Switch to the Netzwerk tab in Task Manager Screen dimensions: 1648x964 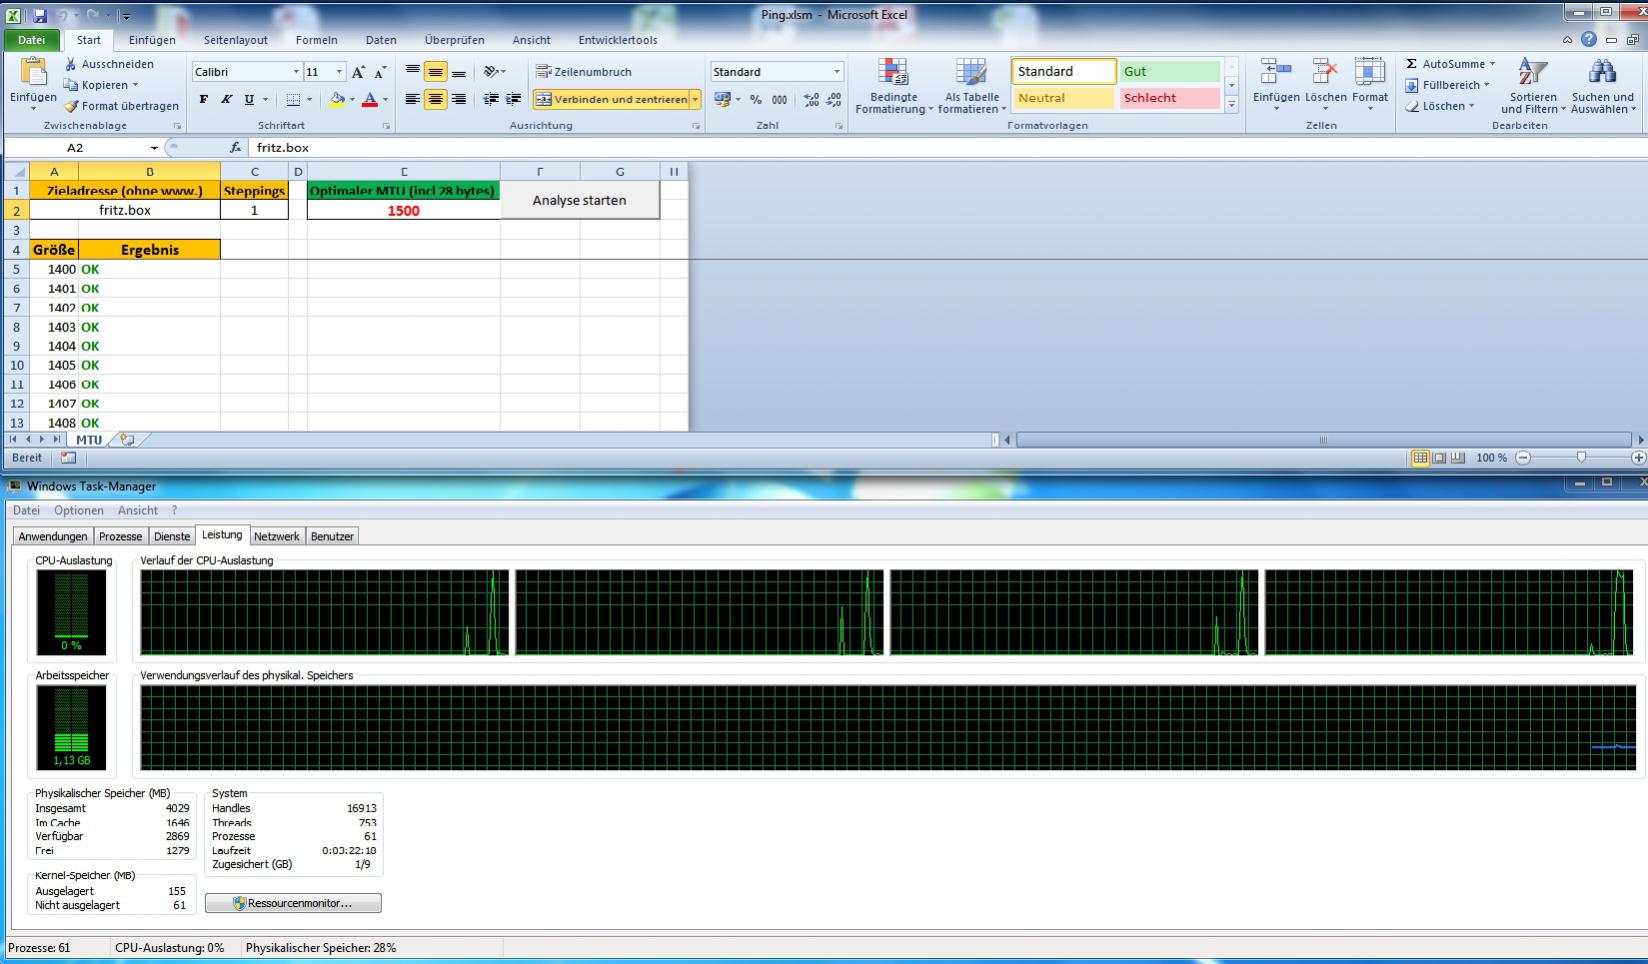276,537
